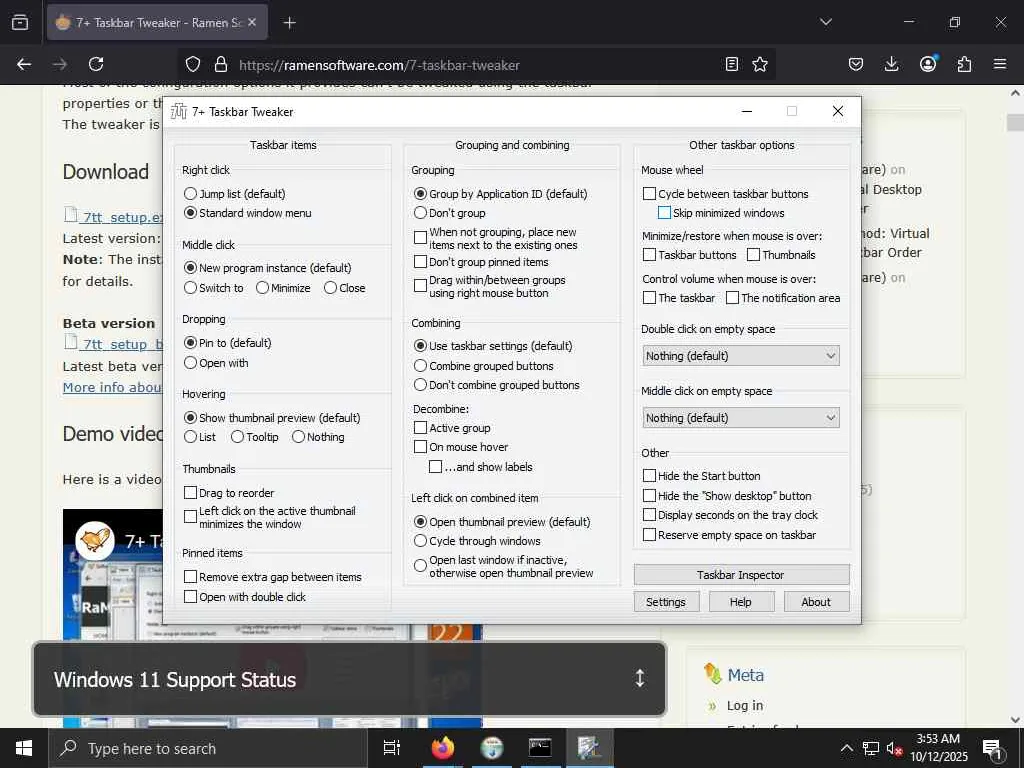Click the Firefox taskbar icon
Image resolution: width=1024 pixels, height=768 pixels.
[x=443, y=748]
